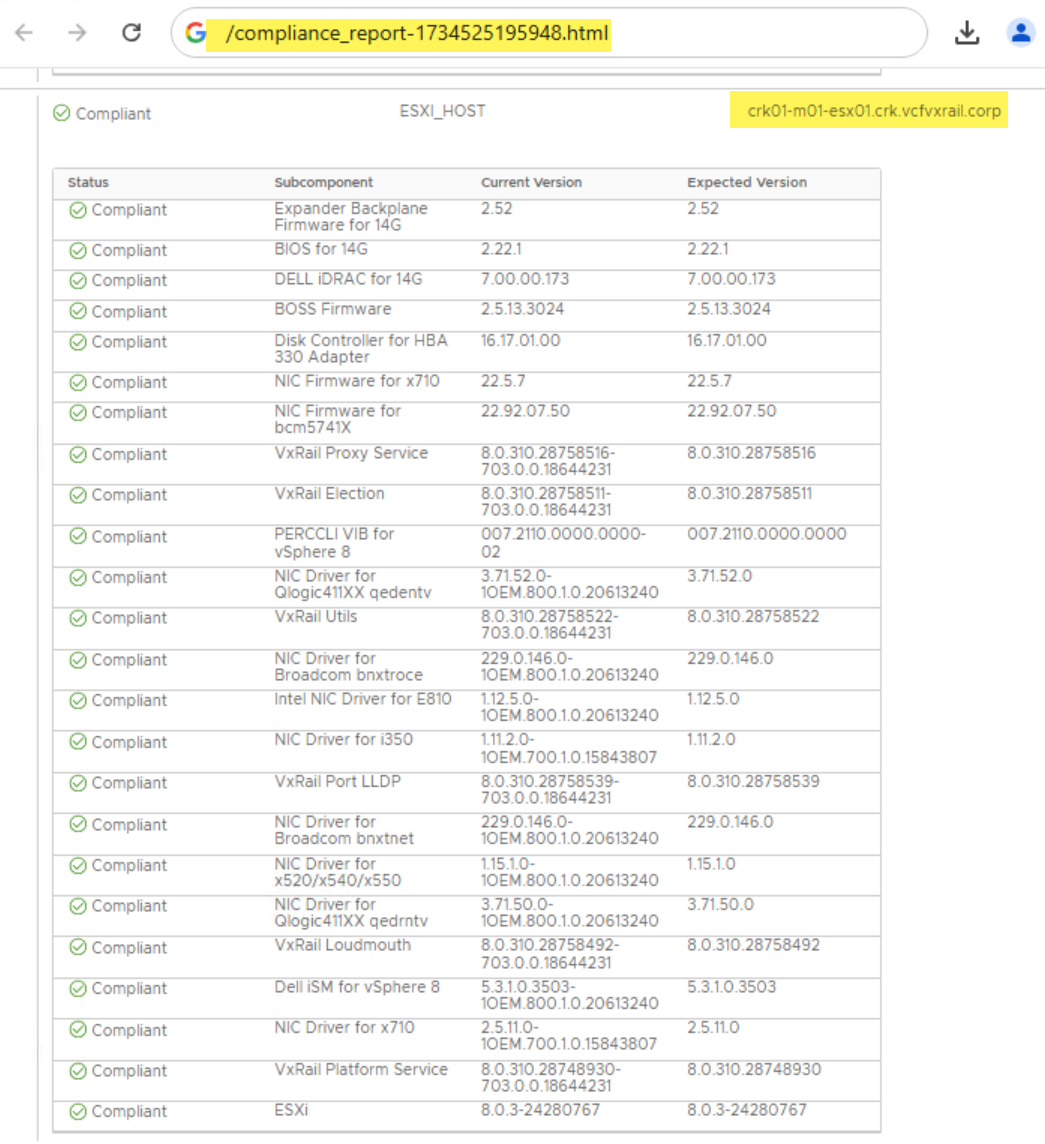
Task: Click the ESXI_HOST label
Action: (x=442, y=112)
